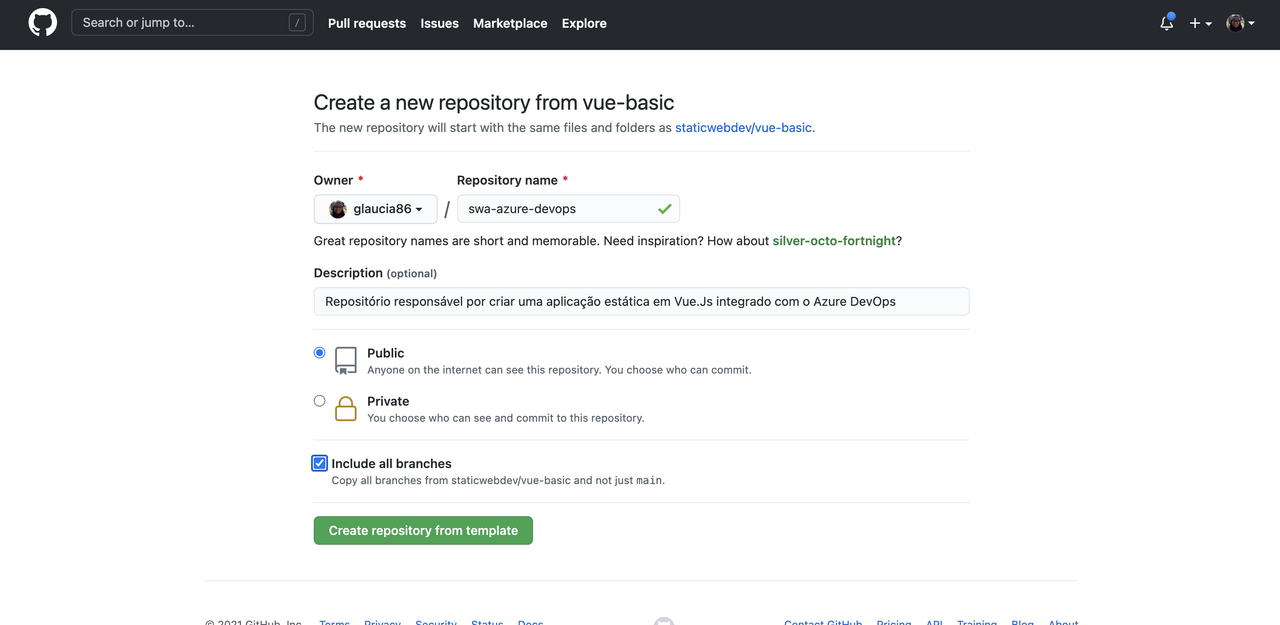Focus the 'Search or jump to' field
Viewport: 1280px width, 625px height.
point(192,23)
